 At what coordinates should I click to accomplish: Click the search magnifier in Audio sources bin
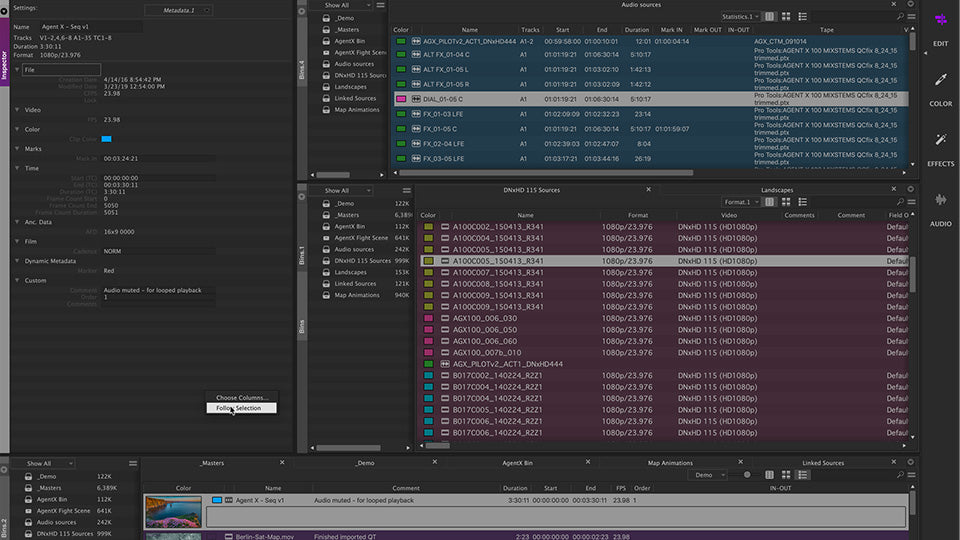click(x=900, y=17)
